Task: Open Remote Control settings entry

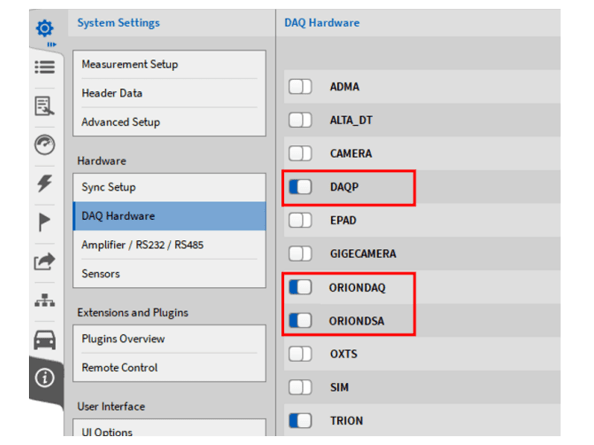Action: click(x=169, y=367)
